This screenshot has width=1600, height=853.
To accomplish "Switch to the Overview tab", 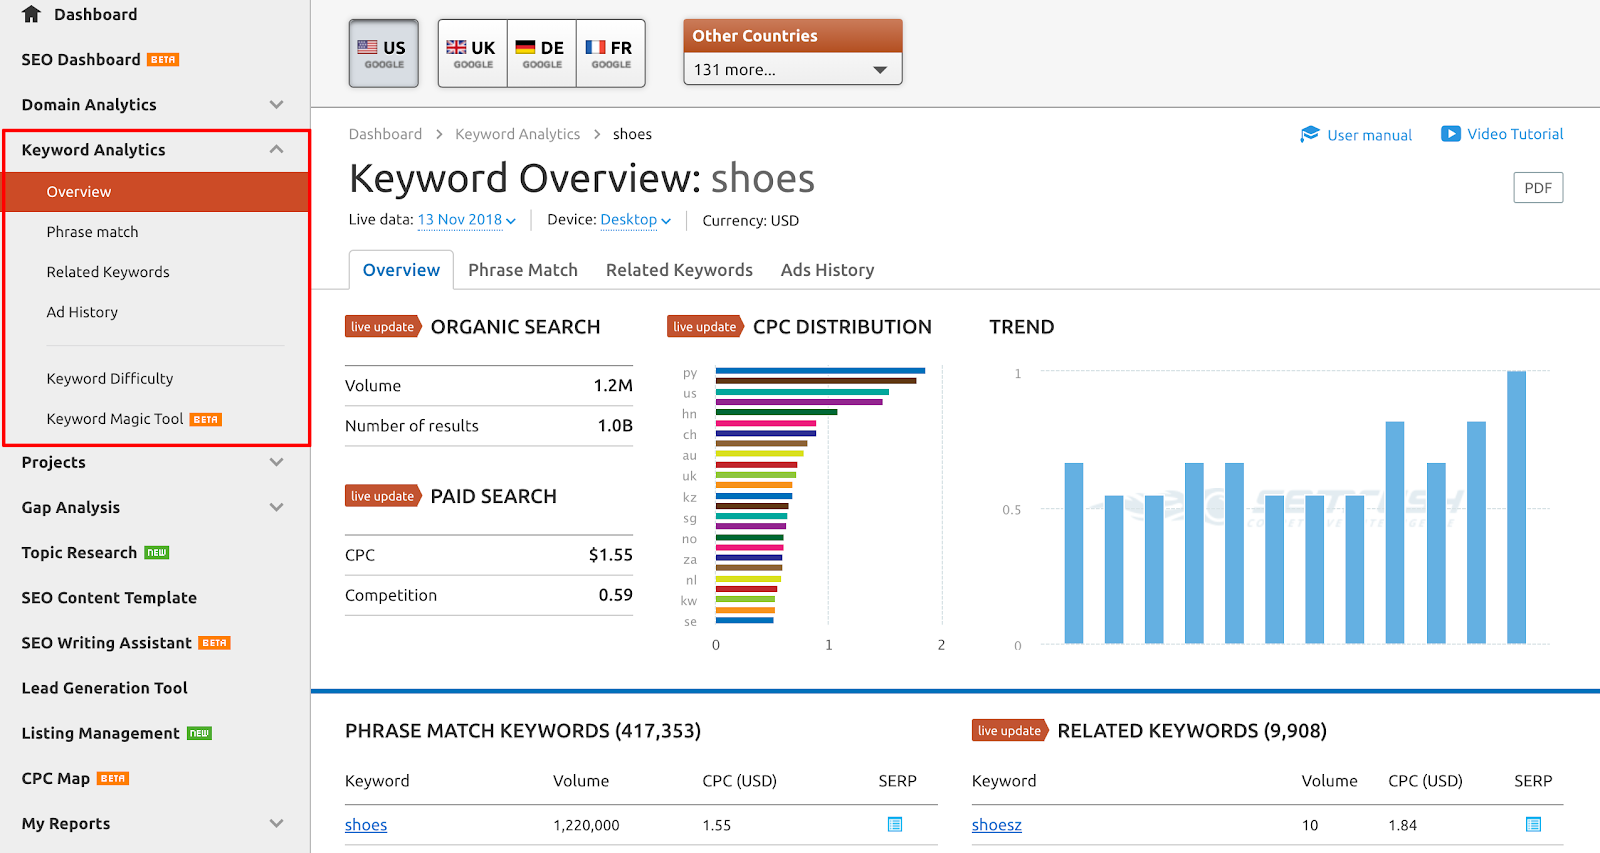I will 401,270.
